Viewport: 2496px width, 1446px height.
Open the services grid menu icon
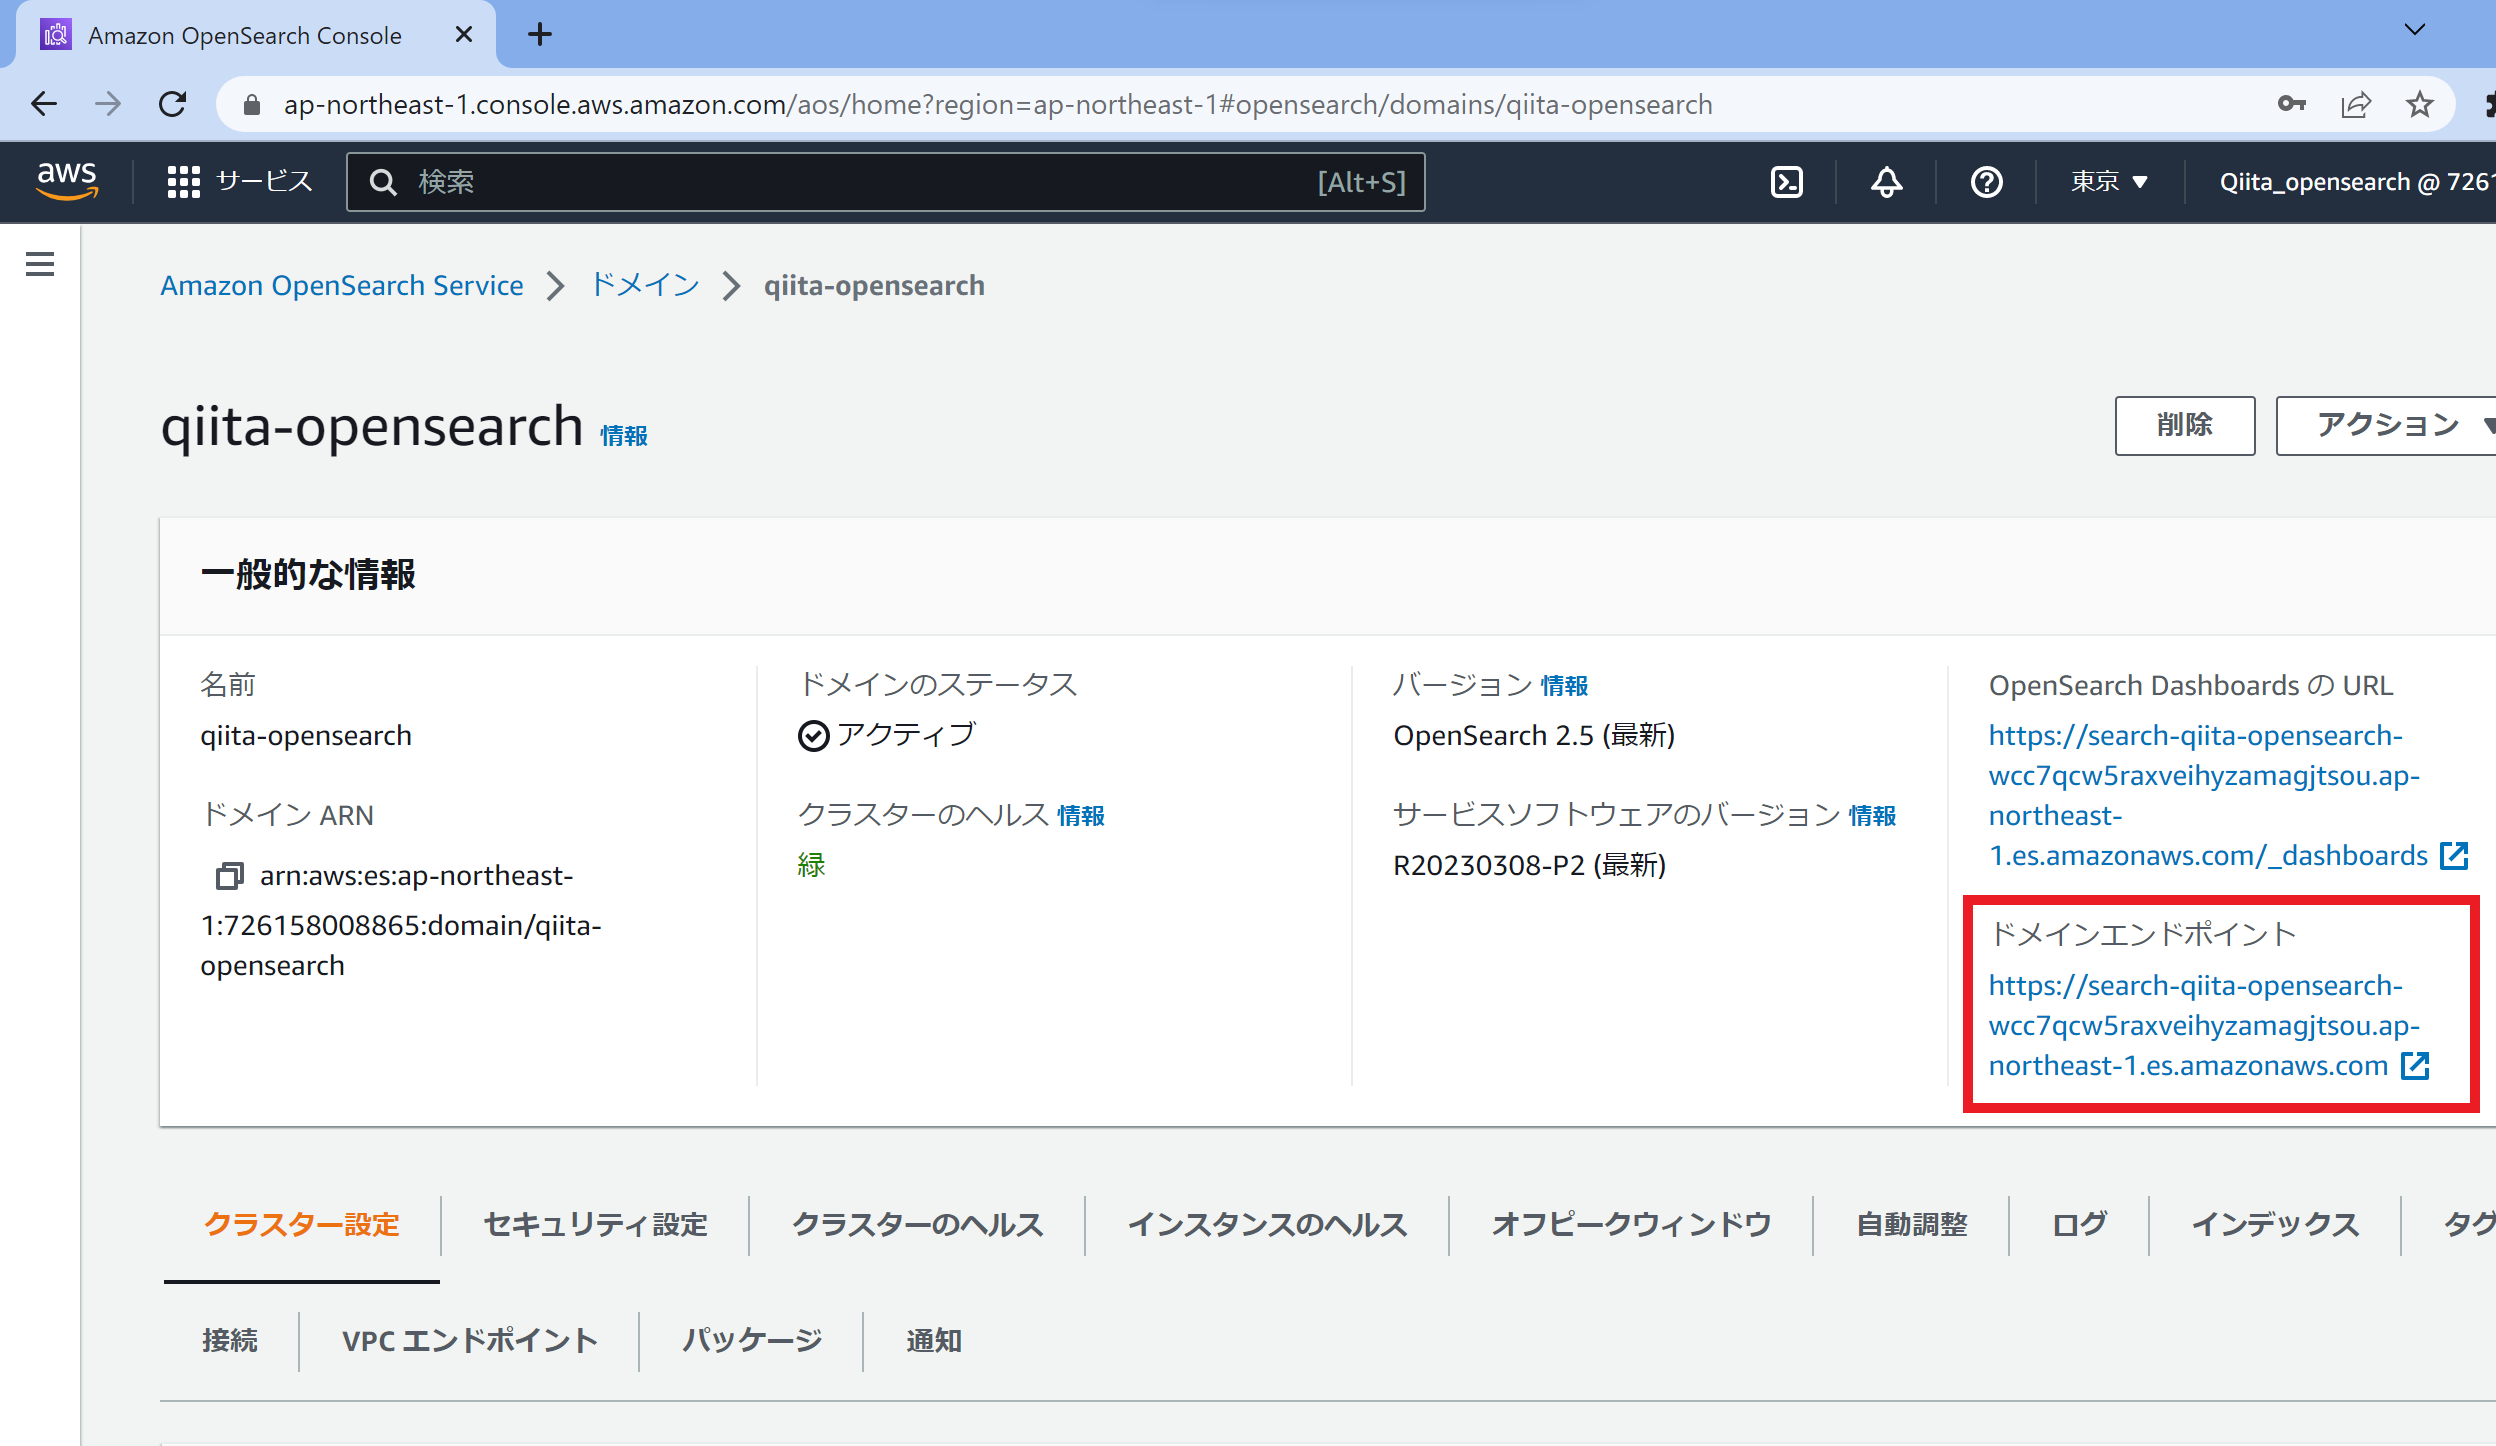(184, 182)
